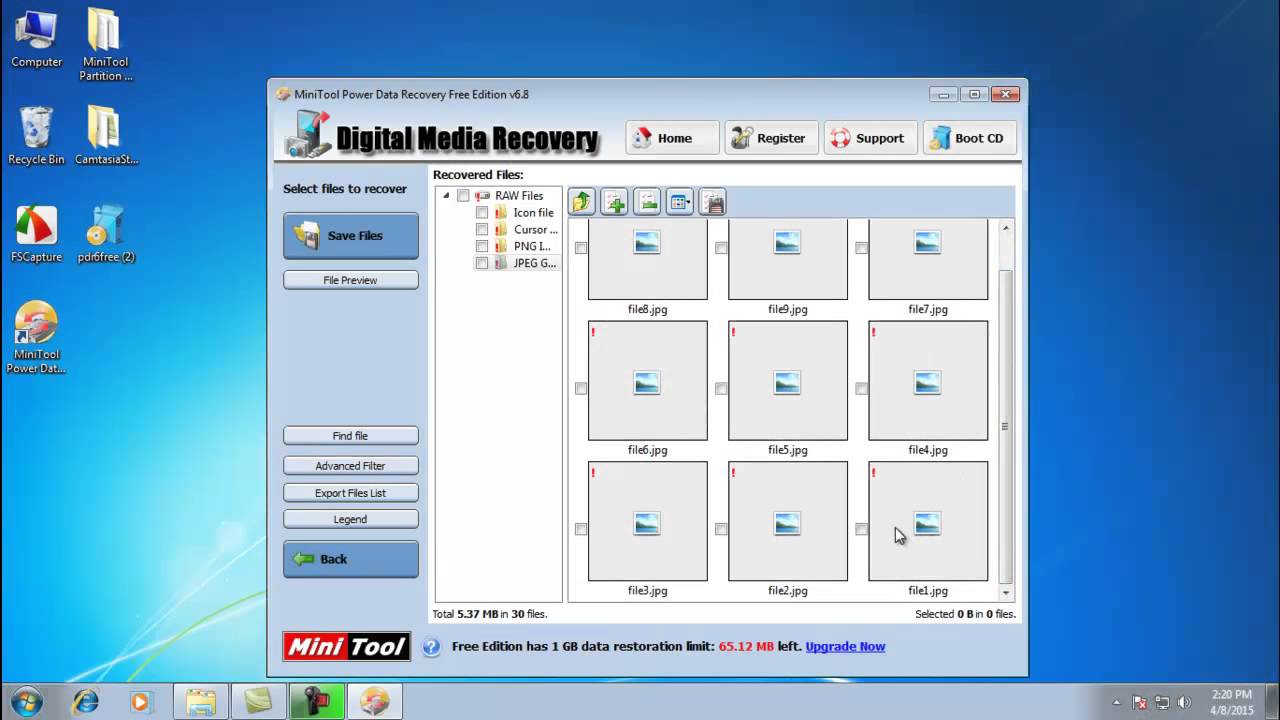The image size is (1280, 720).
Task: Click the go up folder toolbar icon
Action: 582,202
